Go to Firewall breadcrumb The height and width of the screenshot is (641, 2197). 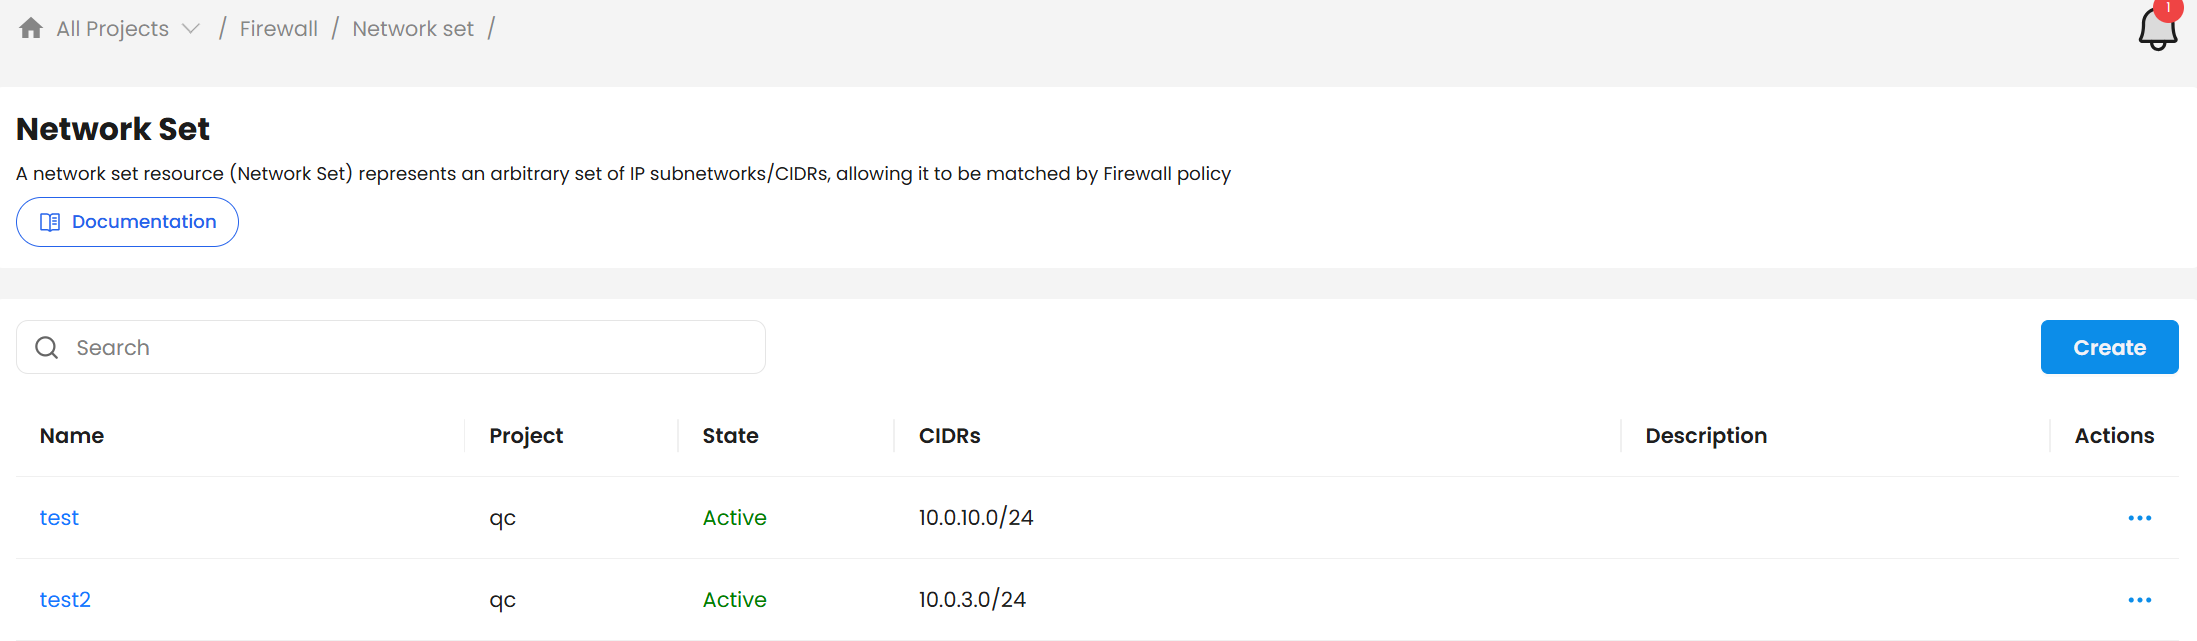click(278, 29)
